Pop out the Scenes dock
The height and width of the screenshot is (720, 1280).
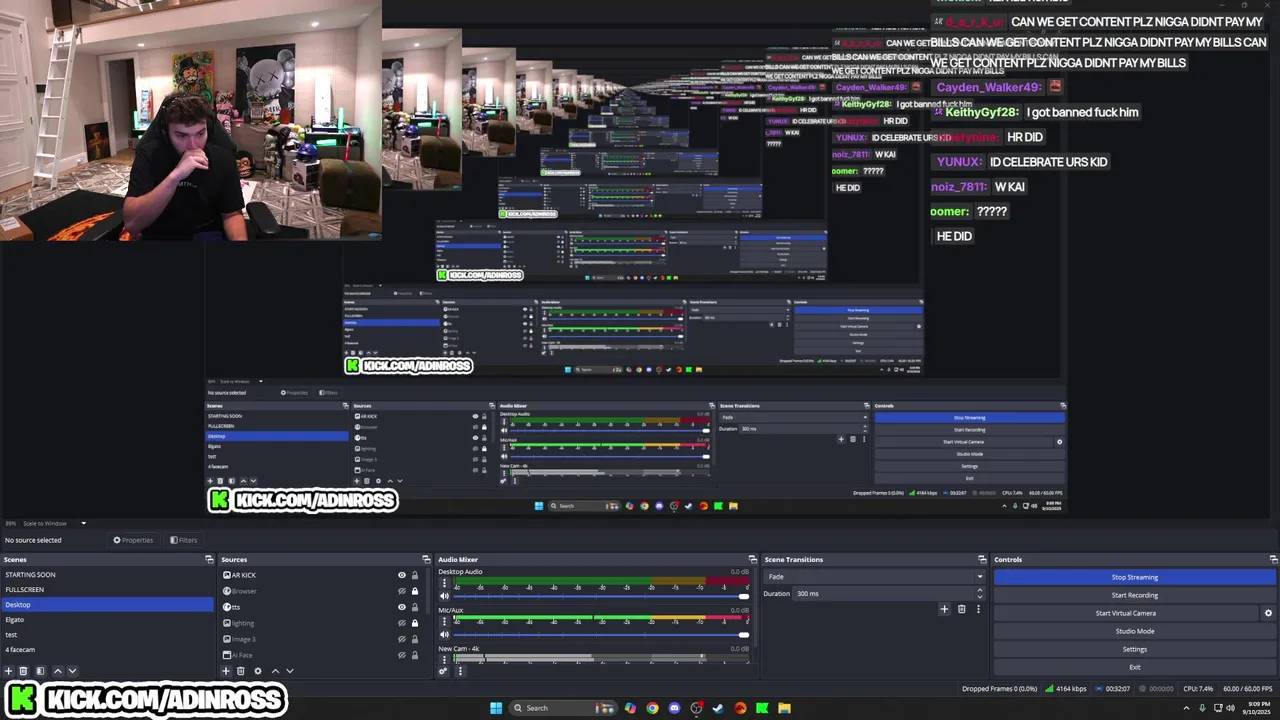tap(209, 559)
